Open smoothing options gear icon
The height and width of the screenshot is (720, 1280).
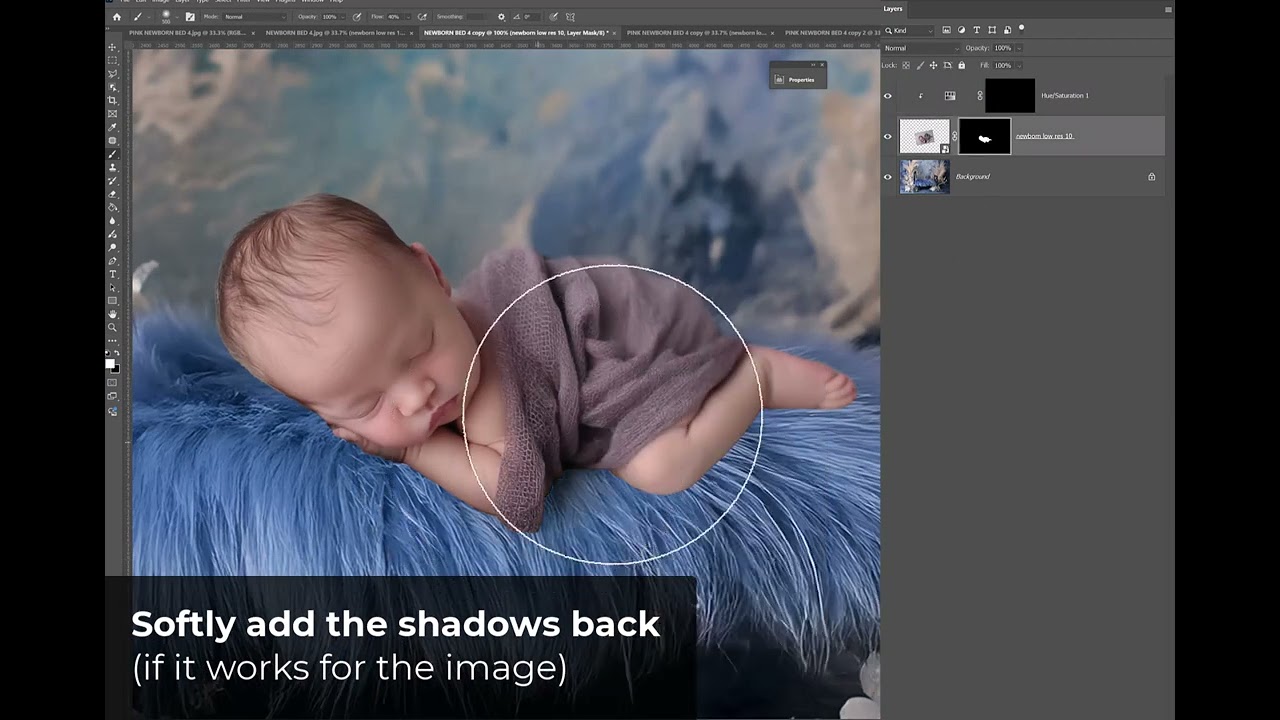click(x=501, y=17)
